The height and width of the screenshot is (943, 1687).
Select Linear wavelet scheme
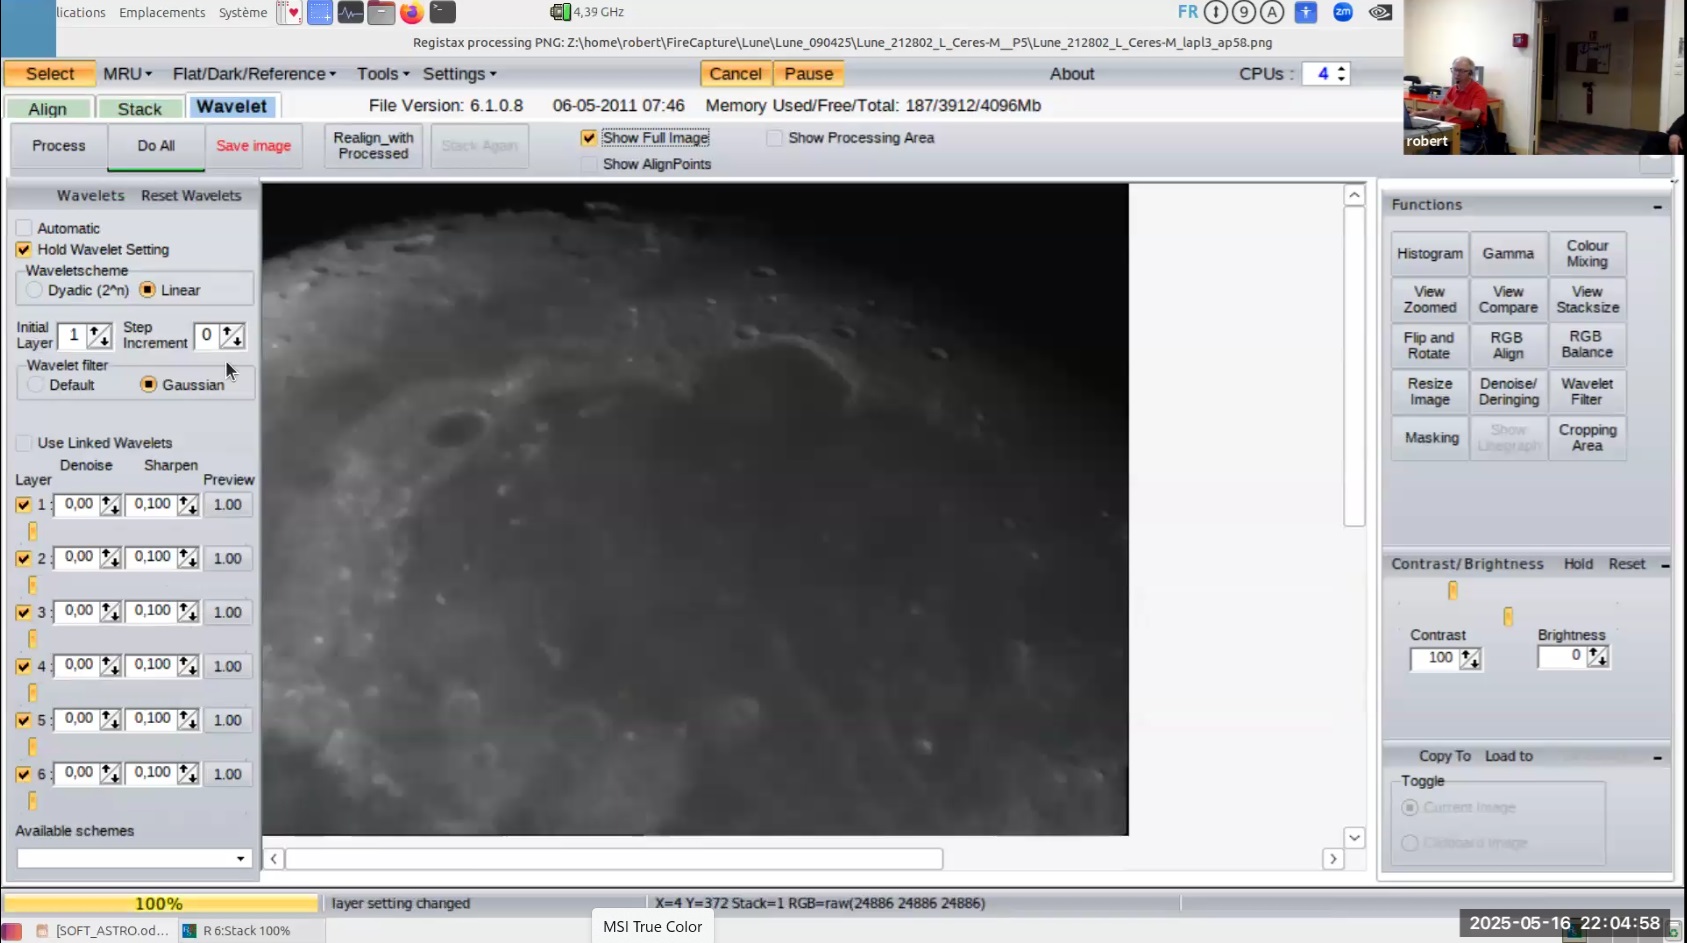click(148, 290)
